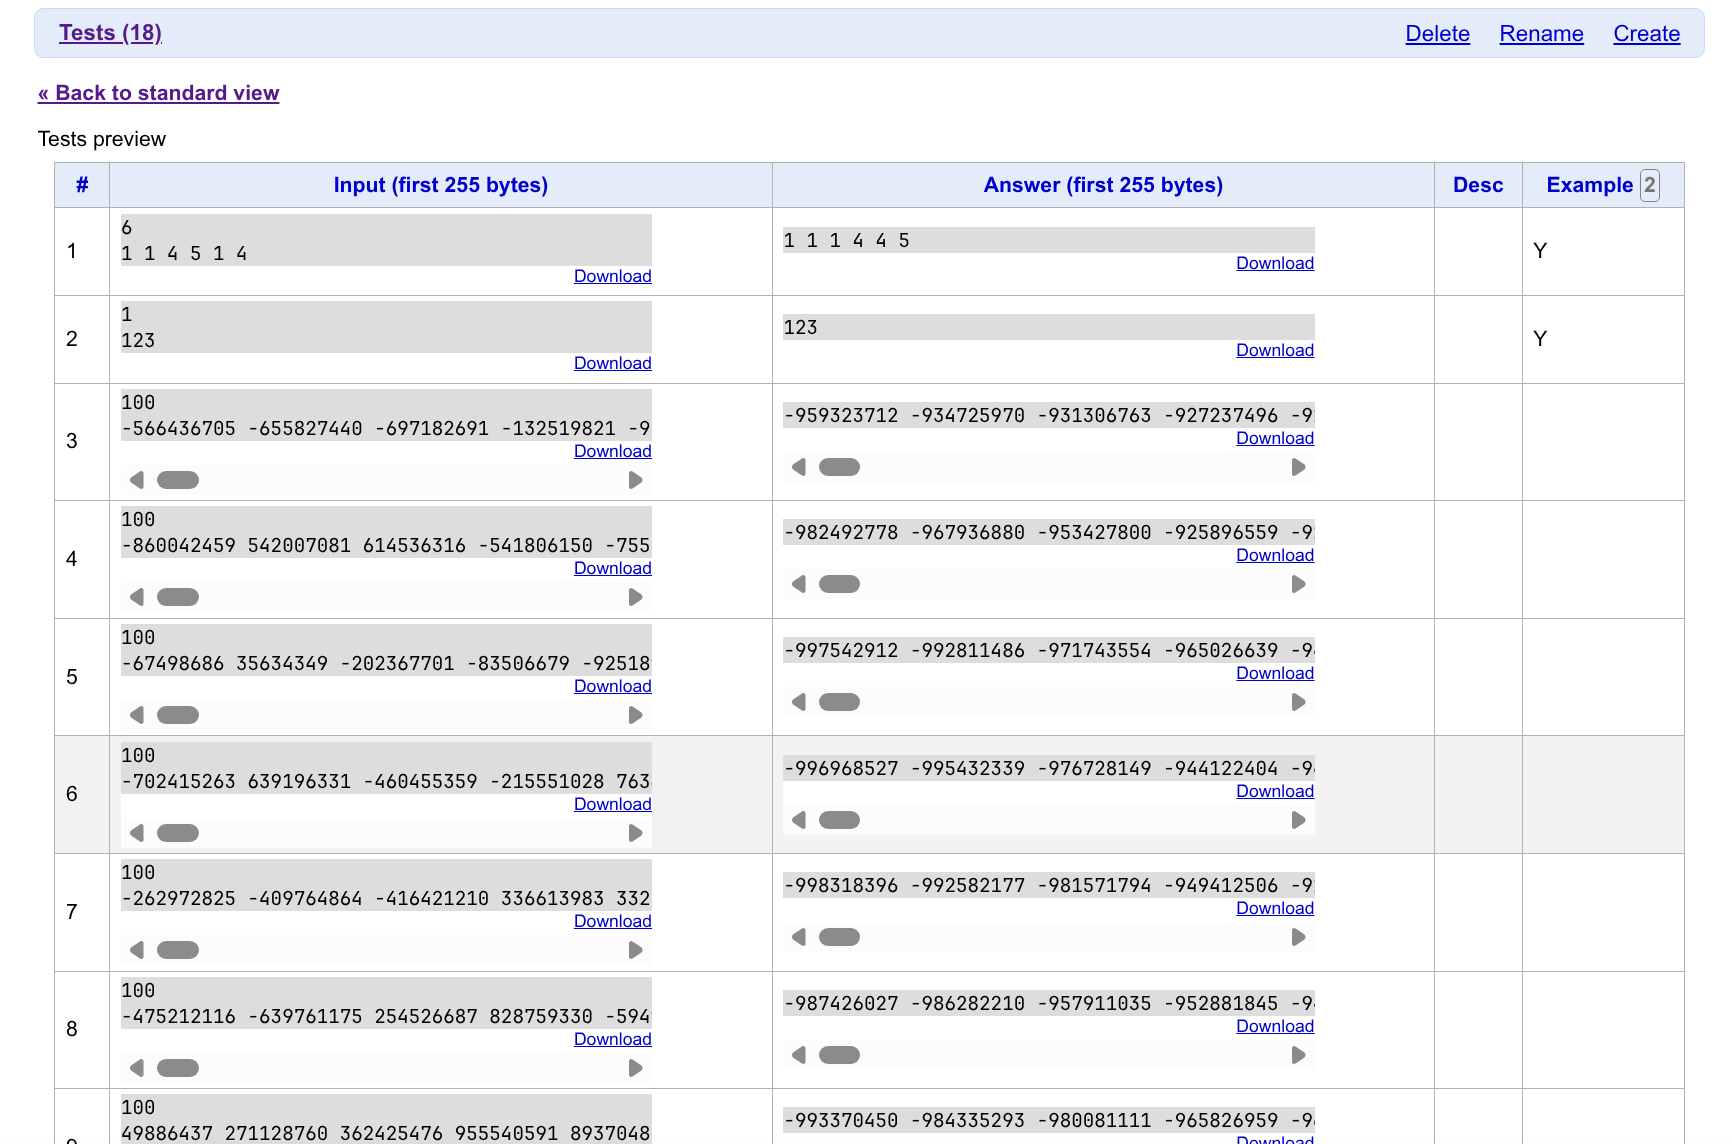Open the Tests (18) section heading

click(110, 33)
